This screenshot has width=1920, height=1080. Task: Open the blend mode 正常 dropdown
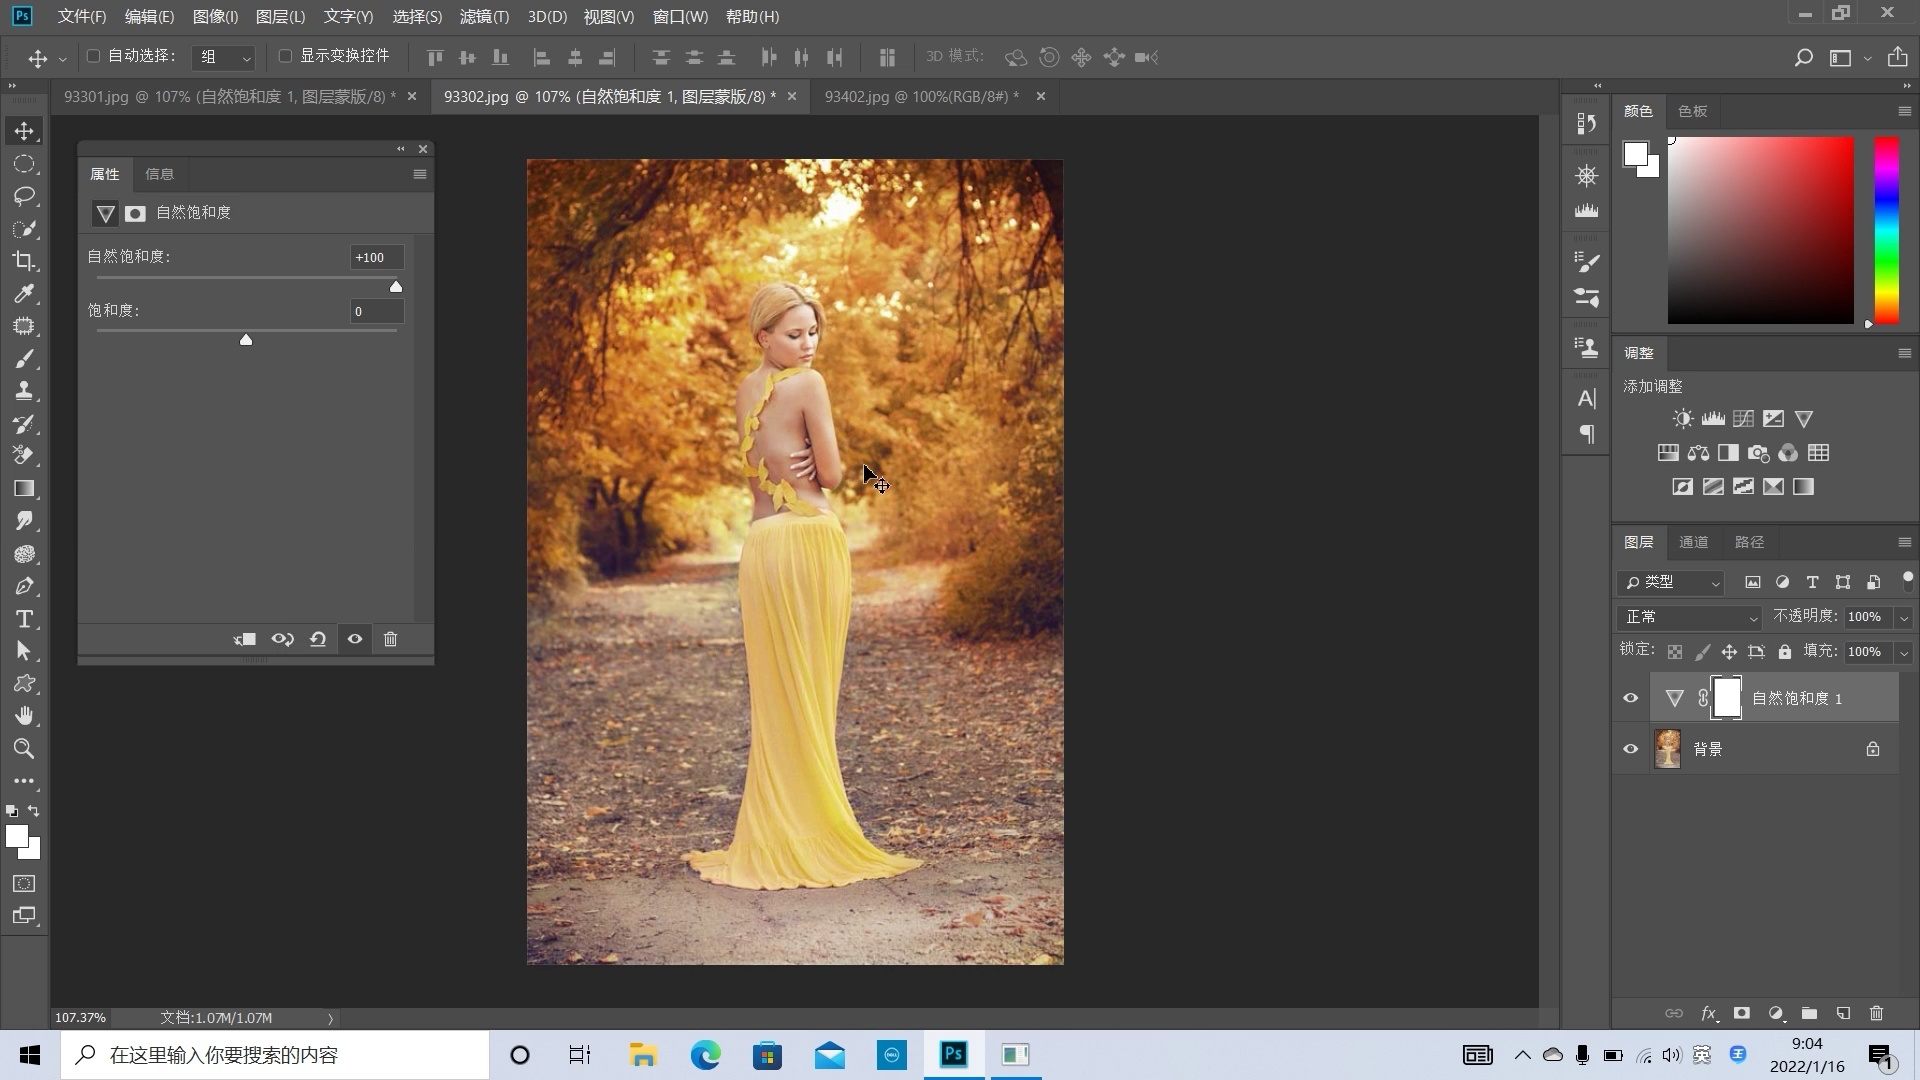point(1689,617)
